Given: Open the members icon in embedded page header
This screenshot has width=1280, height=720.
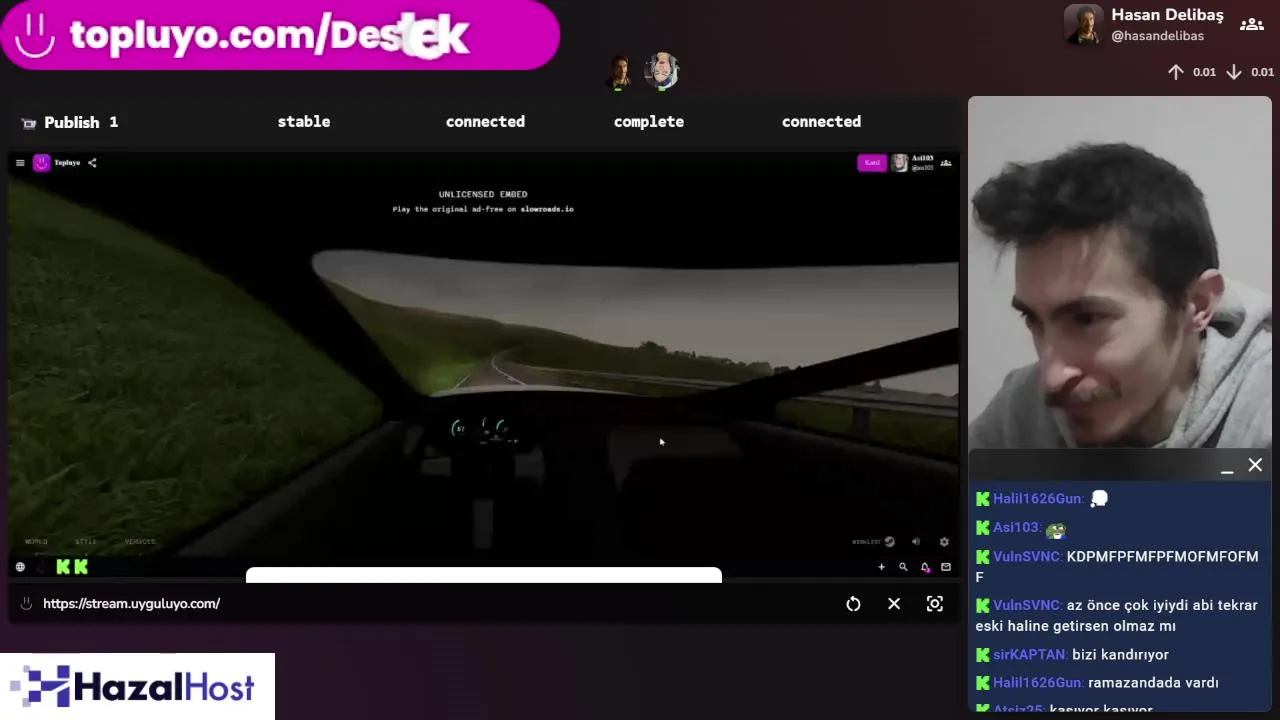Looking at the screenshot, I should coord(946,163).
